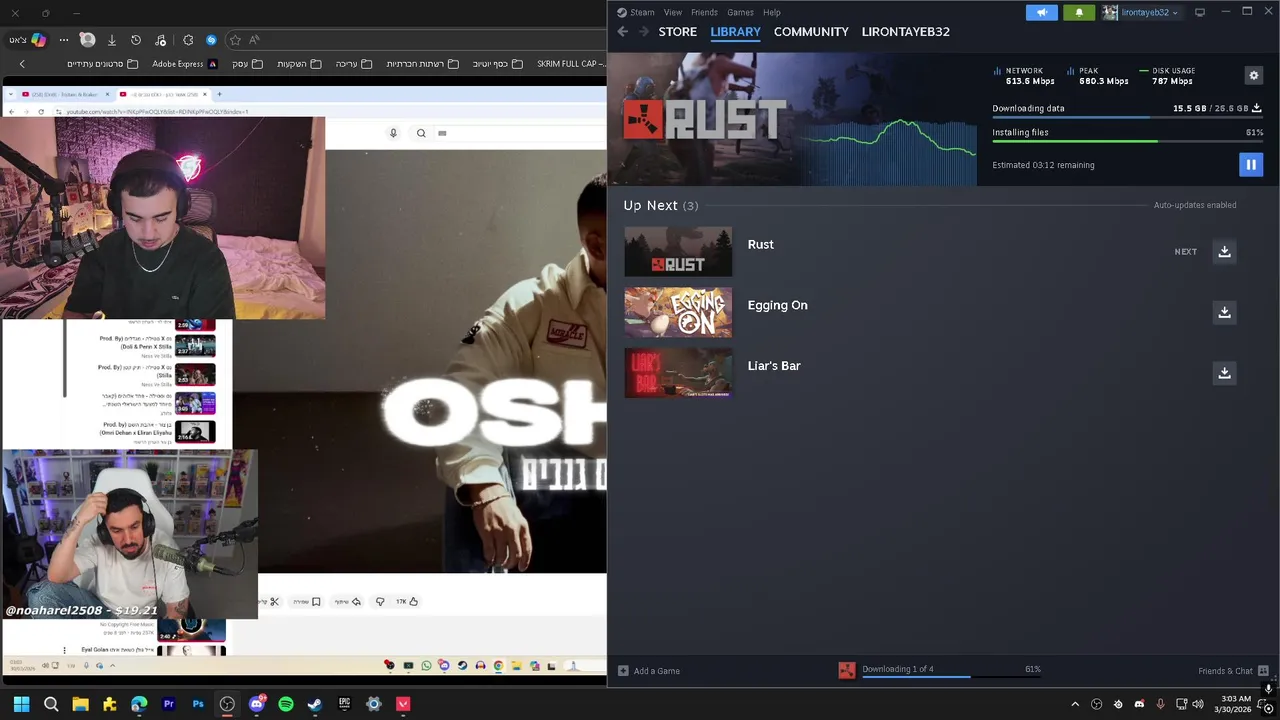Click the Steam announcements megaphone button
Viewport: 1280px width, 720px height.
coord(1041,13)
